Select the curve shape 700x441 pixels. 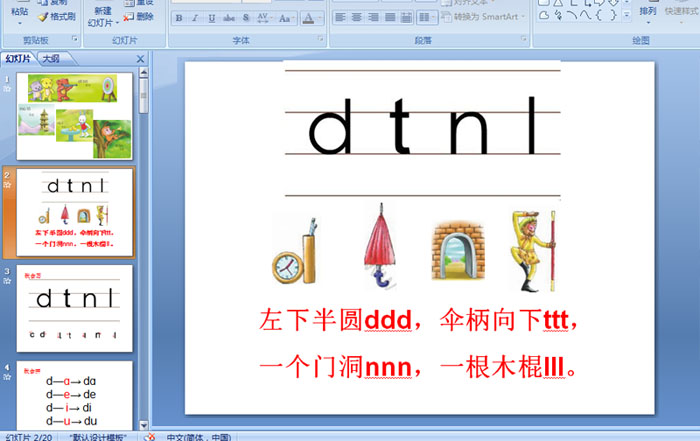tap(586, 16)
